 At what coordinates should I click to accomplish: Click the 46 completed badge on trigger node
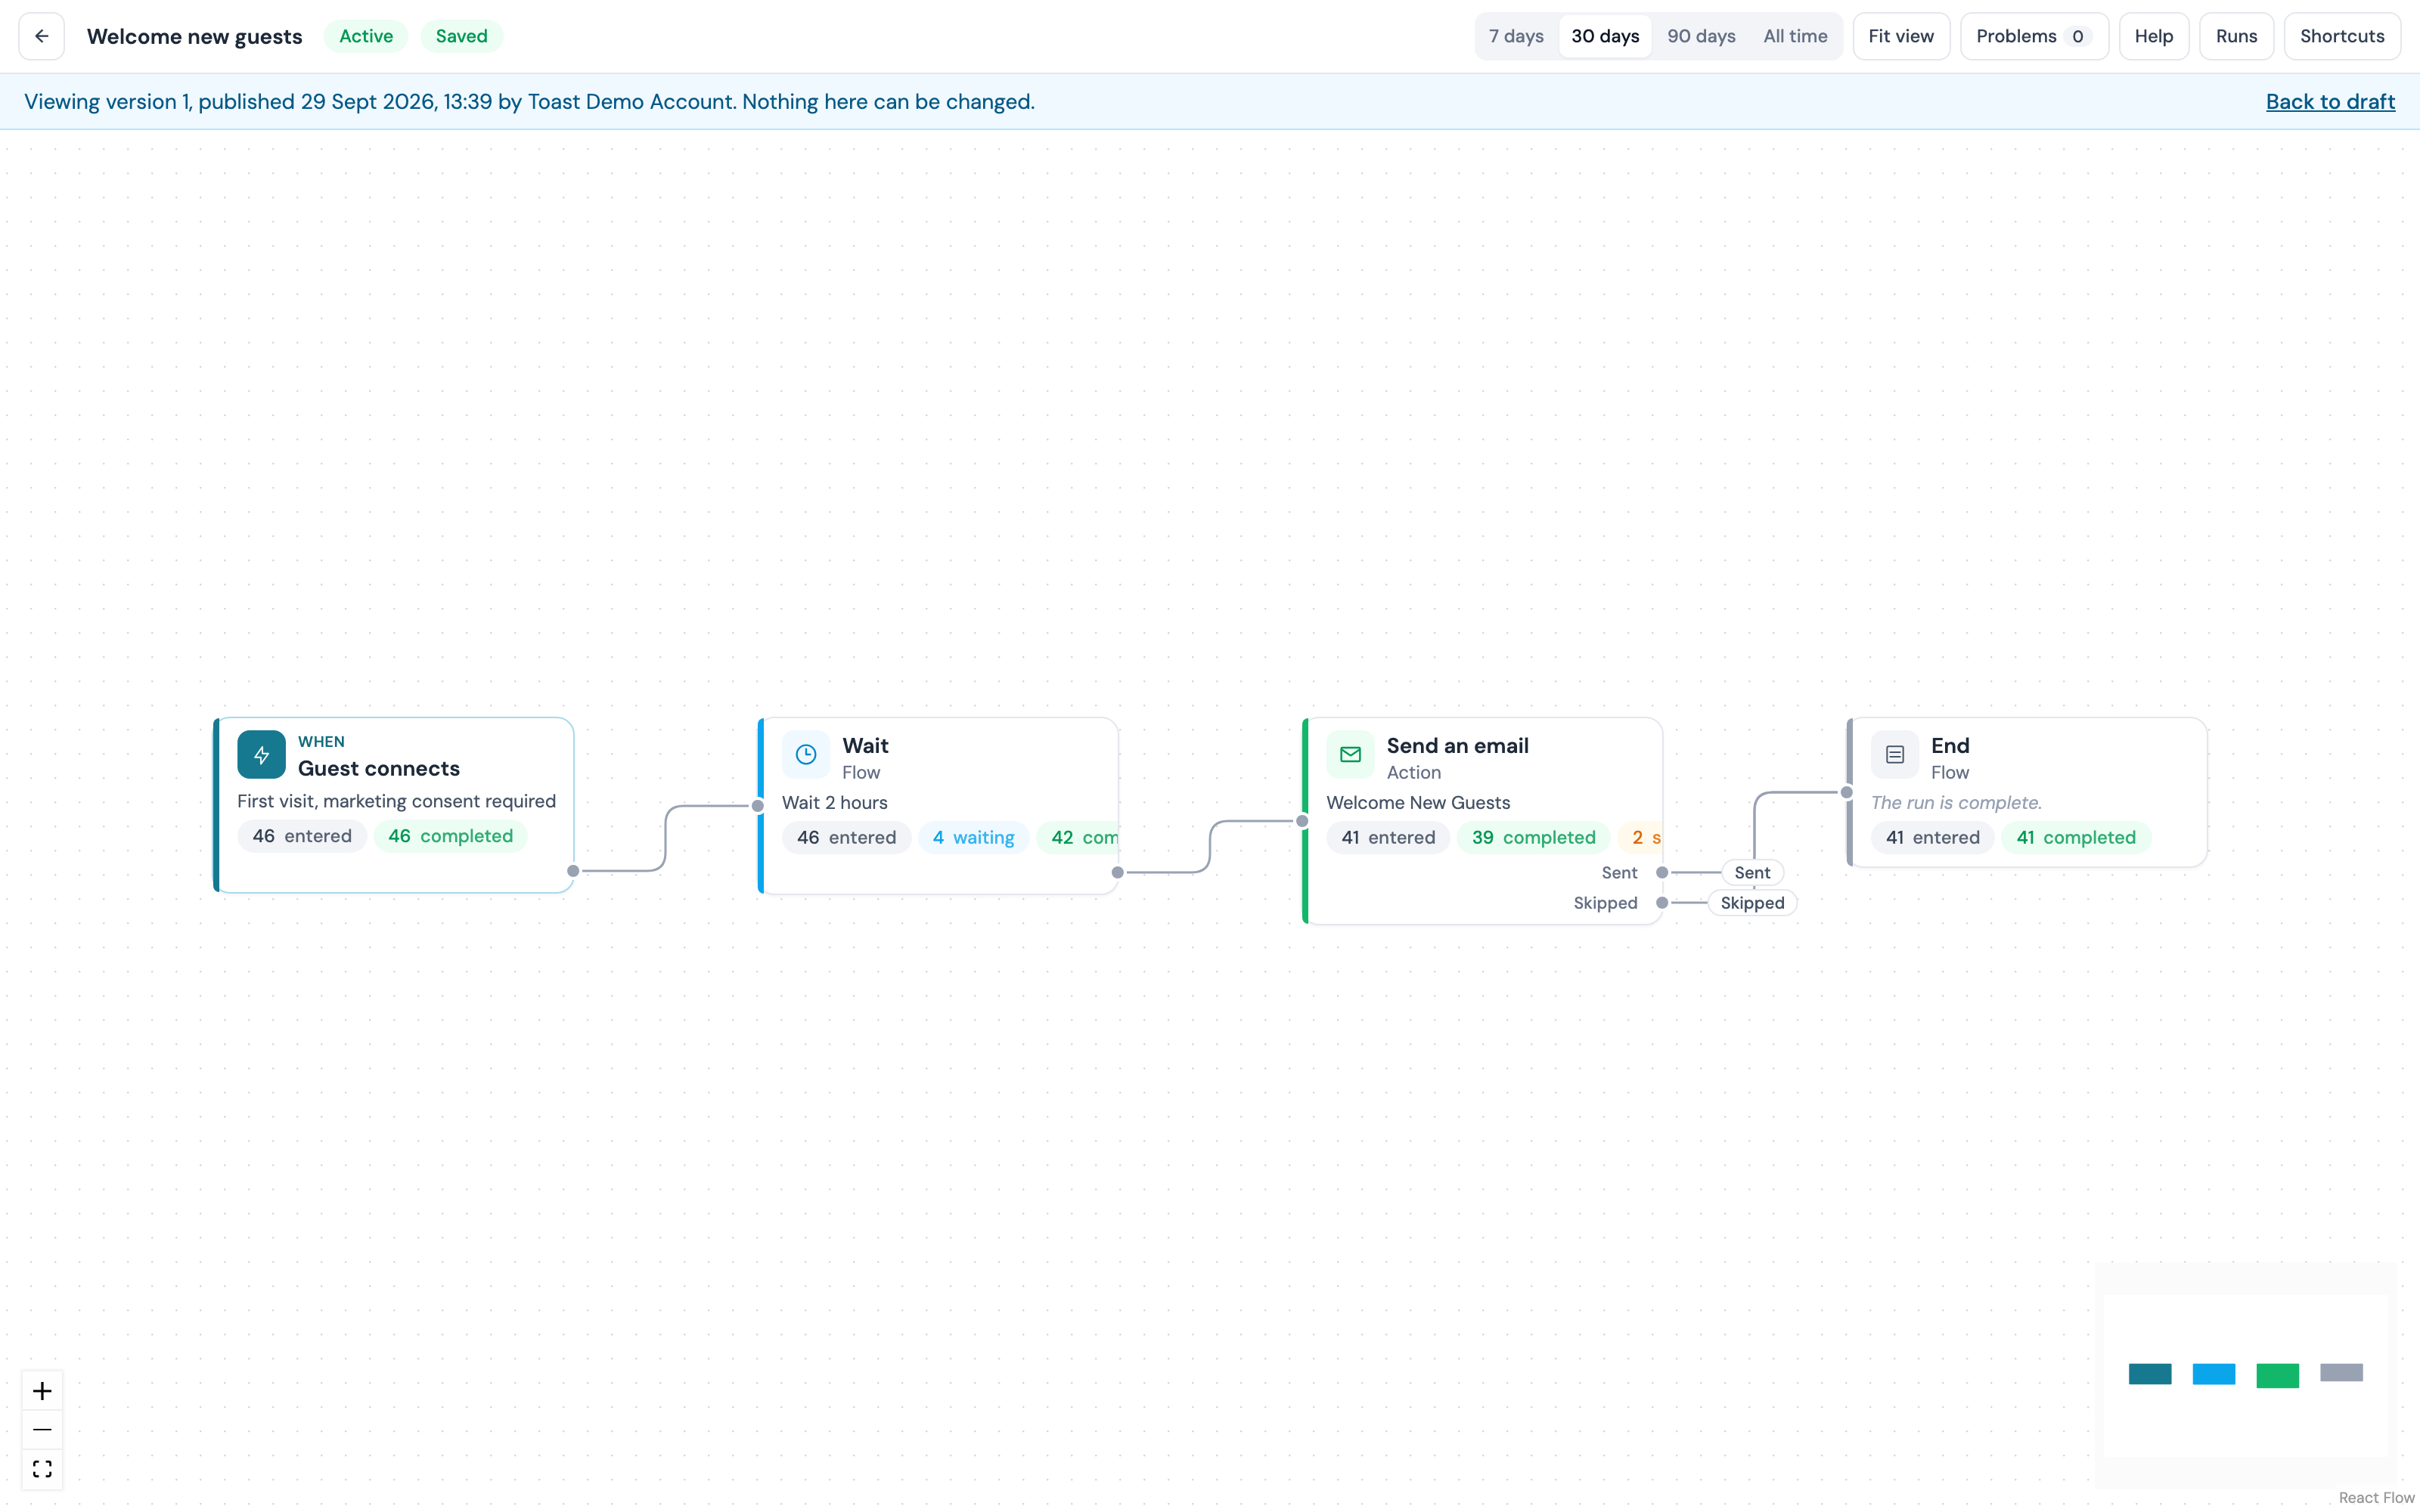[450, 836]
